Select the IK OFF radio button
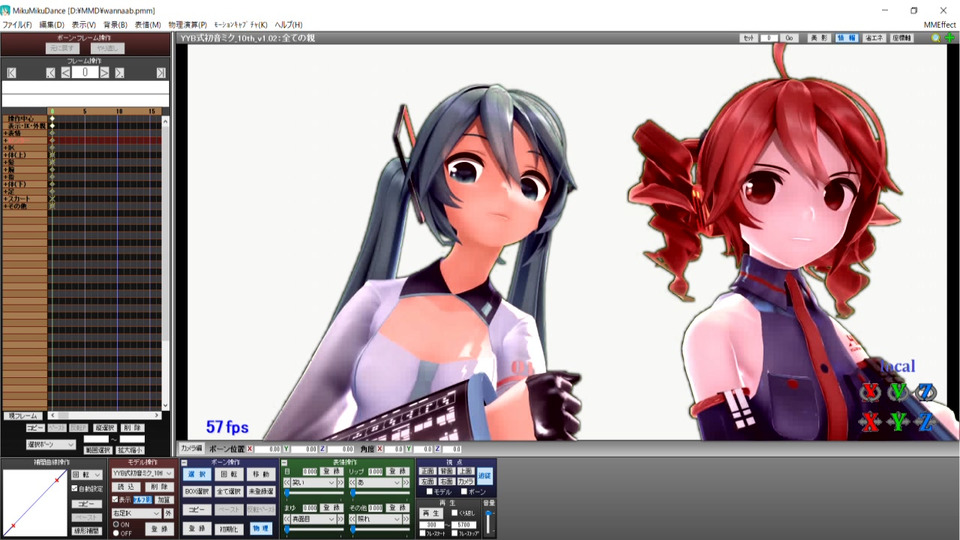Image resolution: width=960 pixels, height=540 pixels. [x=116, y=533]
